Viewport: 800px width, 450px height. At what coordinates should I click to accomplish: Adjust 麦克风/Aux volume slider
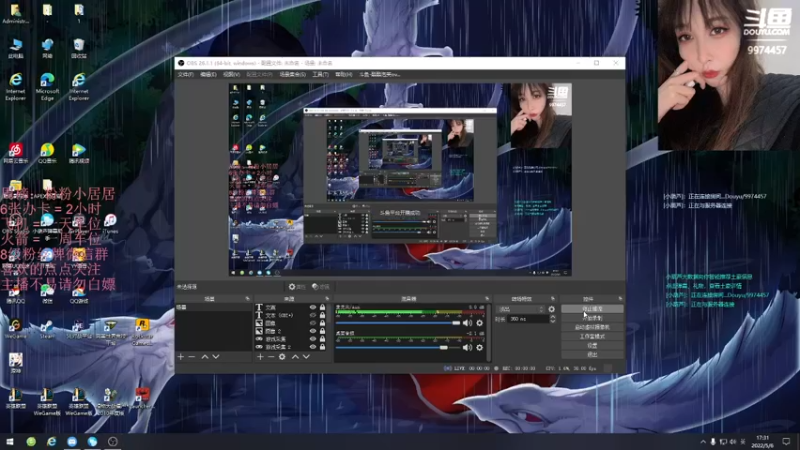[398, 323]
